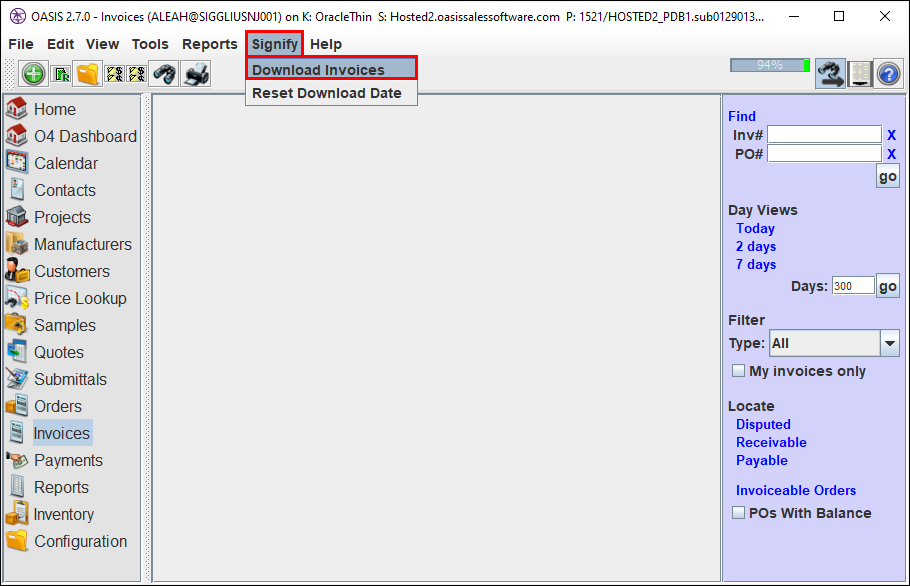Open the blue question-mark help icon
Viewport: 910px width, 586px height.
pos(889,74)
